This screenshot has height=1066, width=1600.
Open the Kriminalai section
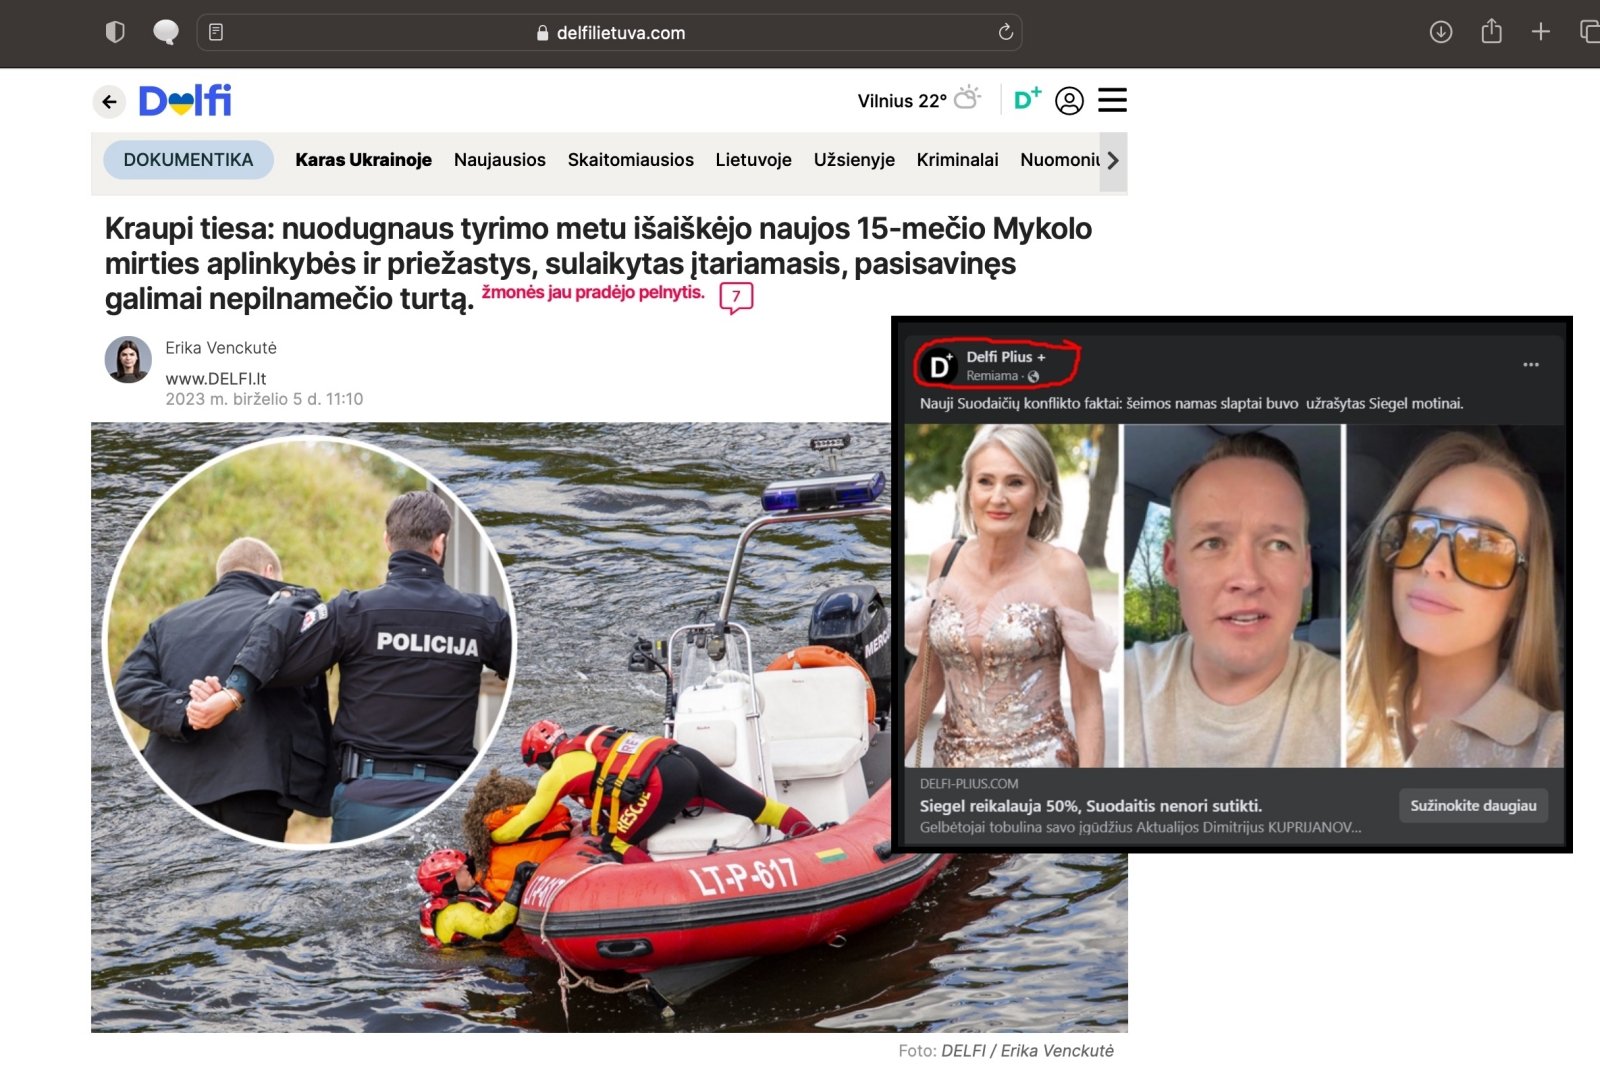tap(957, 160)
